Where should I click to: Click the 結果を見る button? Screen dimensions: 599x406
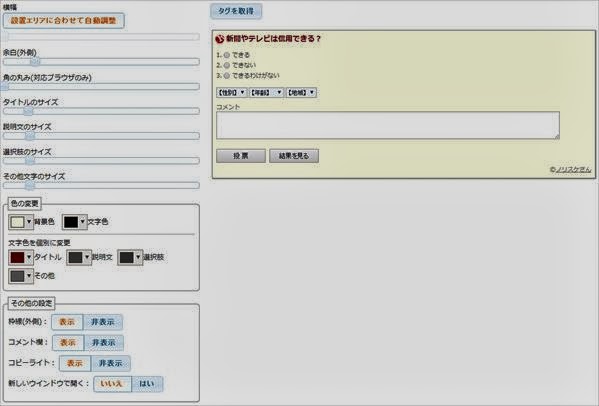(294, 156)
